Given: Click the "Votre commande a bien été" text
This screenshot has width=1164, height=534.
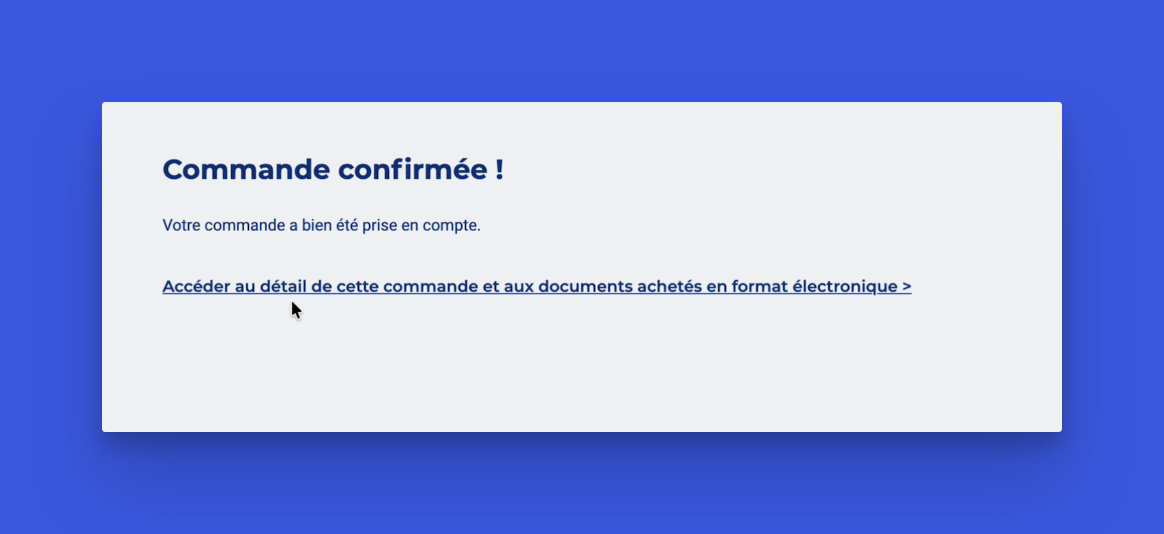Looking at the screenshot, I should (x=258, y=225).
